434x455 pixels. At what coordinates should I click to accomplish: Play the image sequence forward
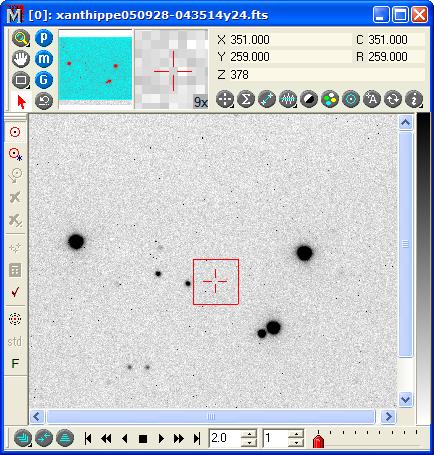point(161,438)
